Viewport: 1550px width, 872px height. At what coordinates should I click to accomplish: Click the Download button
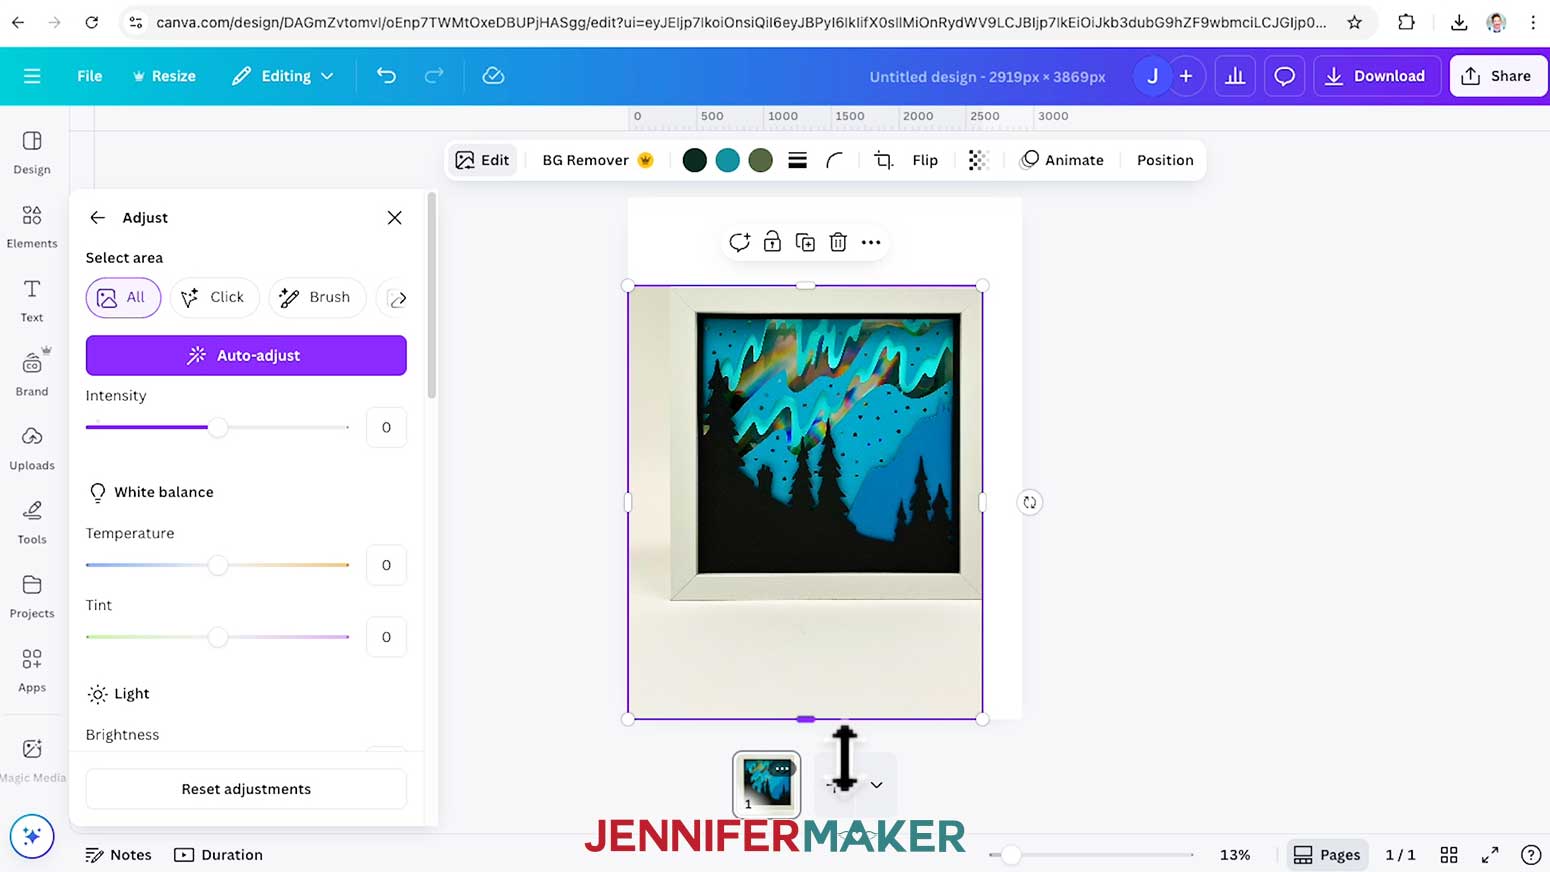[1377, 76]
